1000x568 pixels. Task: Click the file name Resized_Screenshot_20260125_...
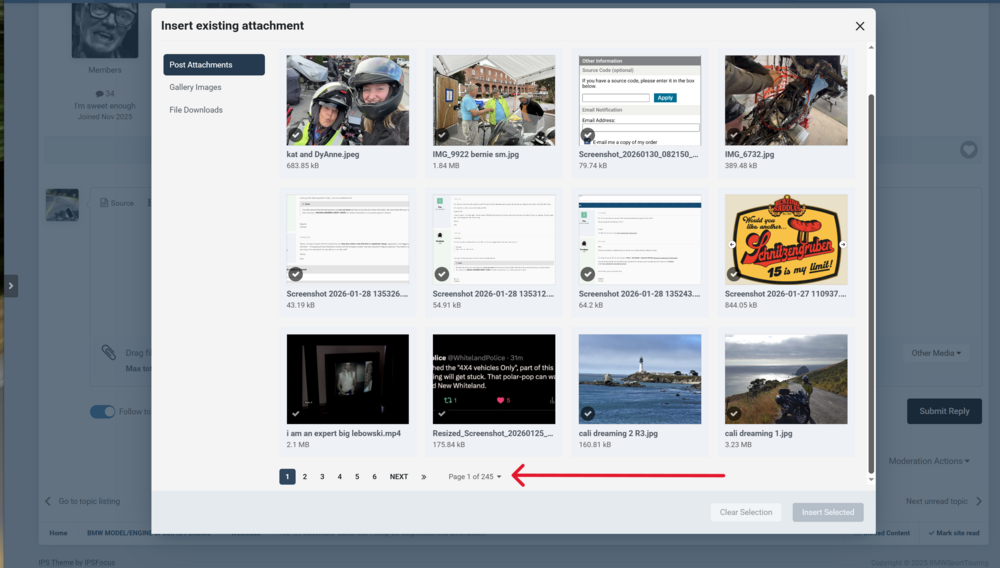(x=493, y=433)
